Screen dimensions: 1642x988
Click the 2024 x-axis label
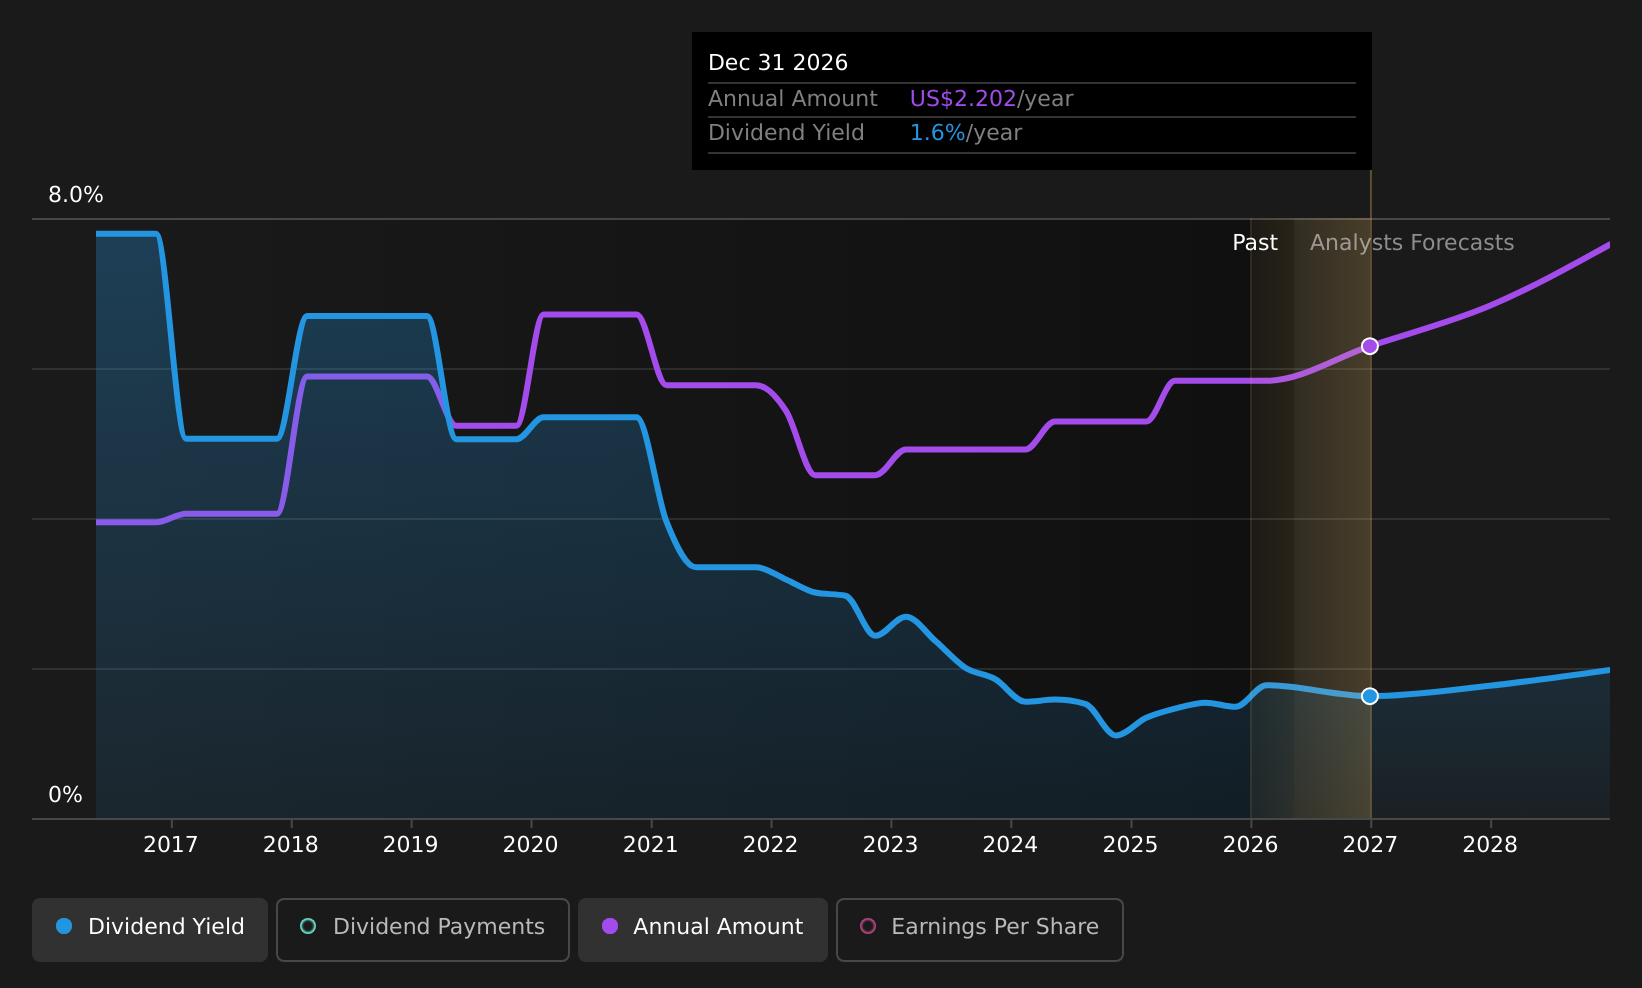[x=1011, y=845]
